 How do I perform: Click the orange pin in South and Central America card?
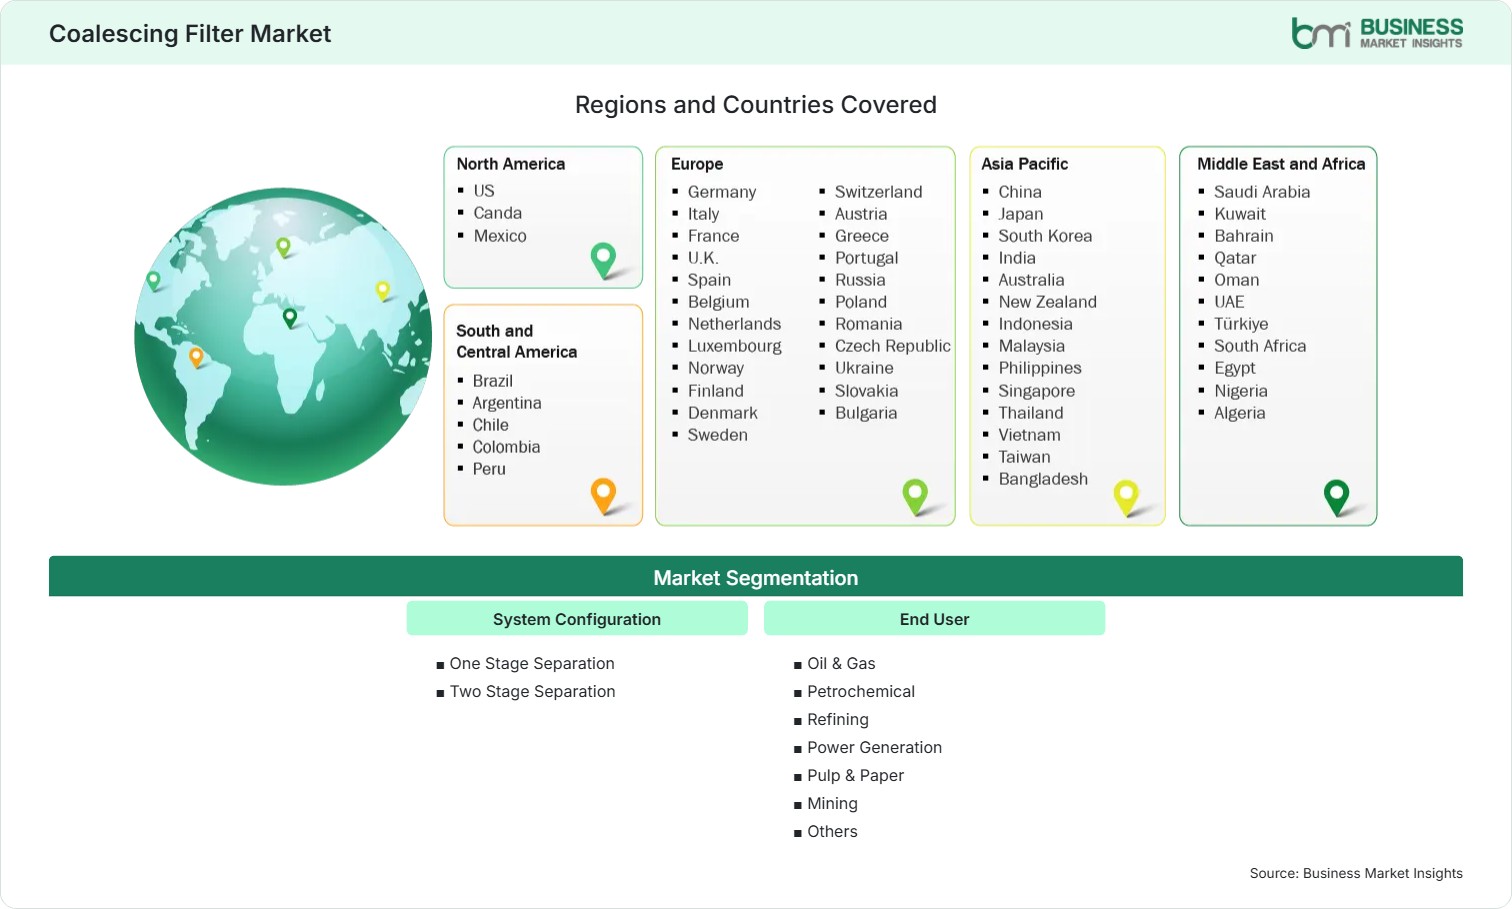point(603,496)
